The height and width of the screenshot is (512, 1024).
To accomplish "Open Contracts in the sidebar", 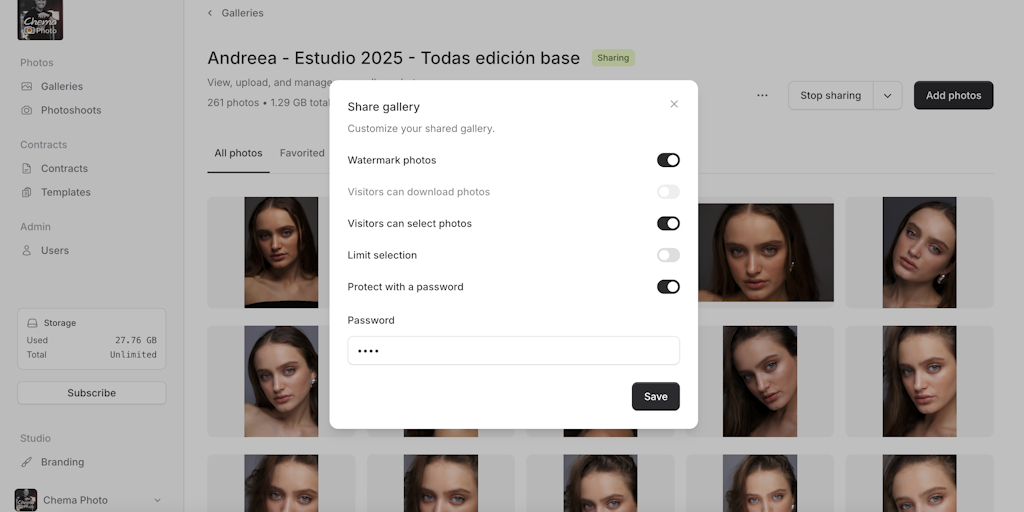I will click(x=64, y=168).
